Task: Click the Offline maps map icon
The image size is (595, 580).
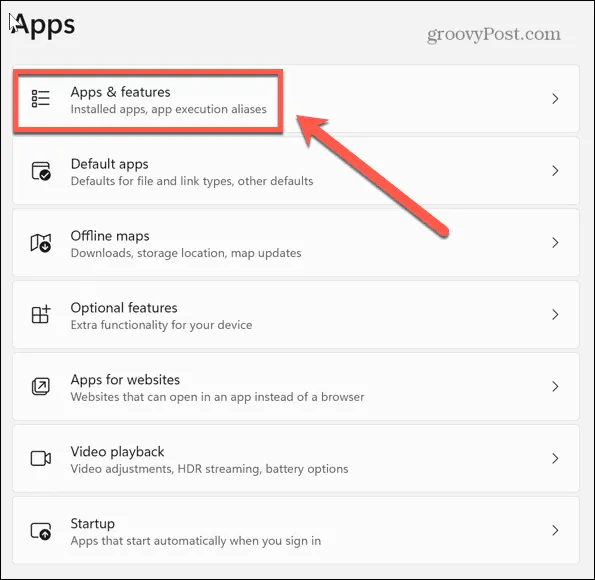Action: click(41, 243)
